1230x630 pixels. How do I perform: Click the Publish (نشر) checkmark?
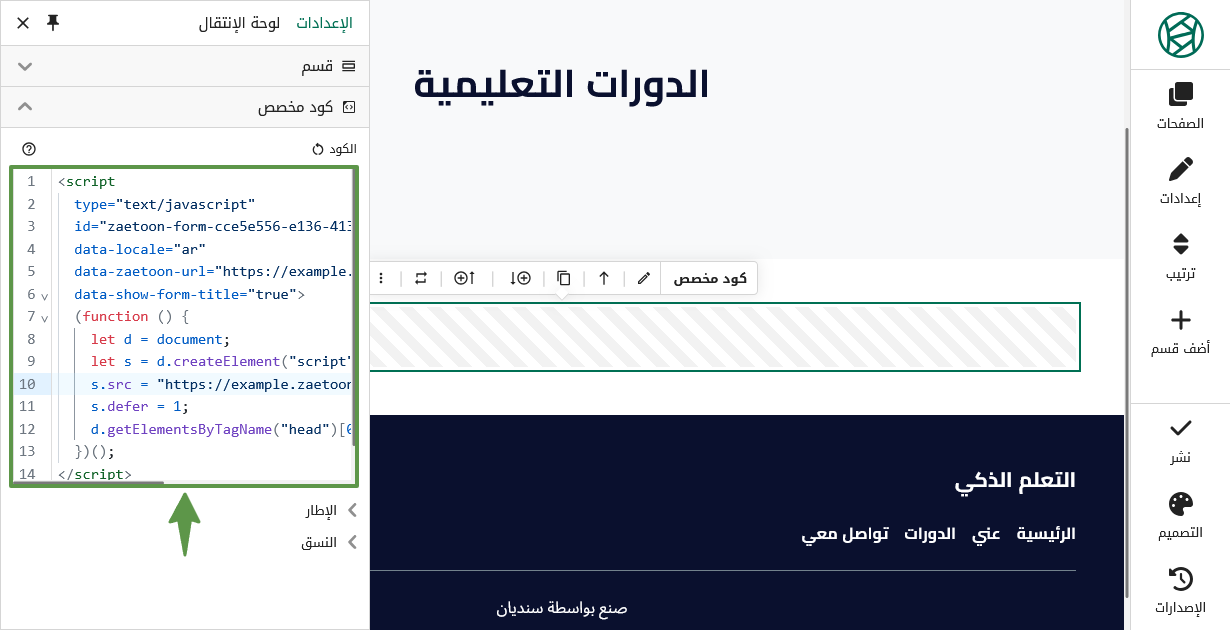click(x=1180, y=440)
